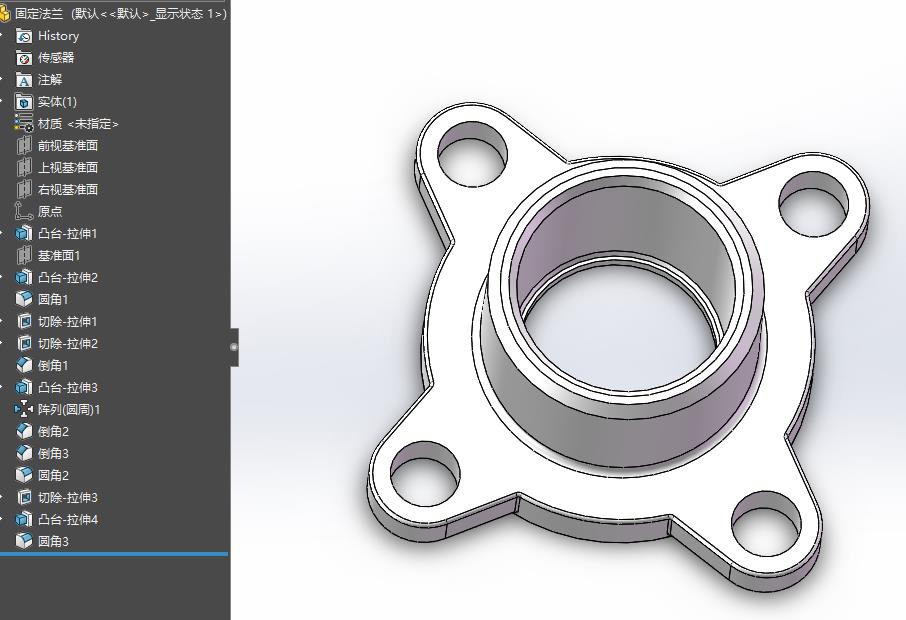Click the 阵列(圆周)1 circular pattern icon
This screenshot has width=906, height=620.
[x=24, y=409]
